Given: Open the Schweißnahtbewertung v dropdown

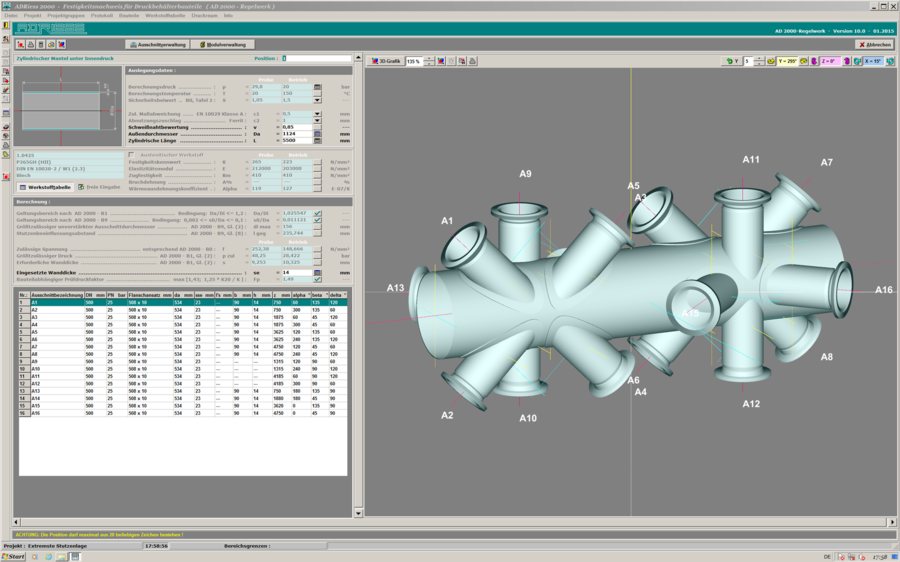Looking at the screenshot, I should [x=318, y=127].
